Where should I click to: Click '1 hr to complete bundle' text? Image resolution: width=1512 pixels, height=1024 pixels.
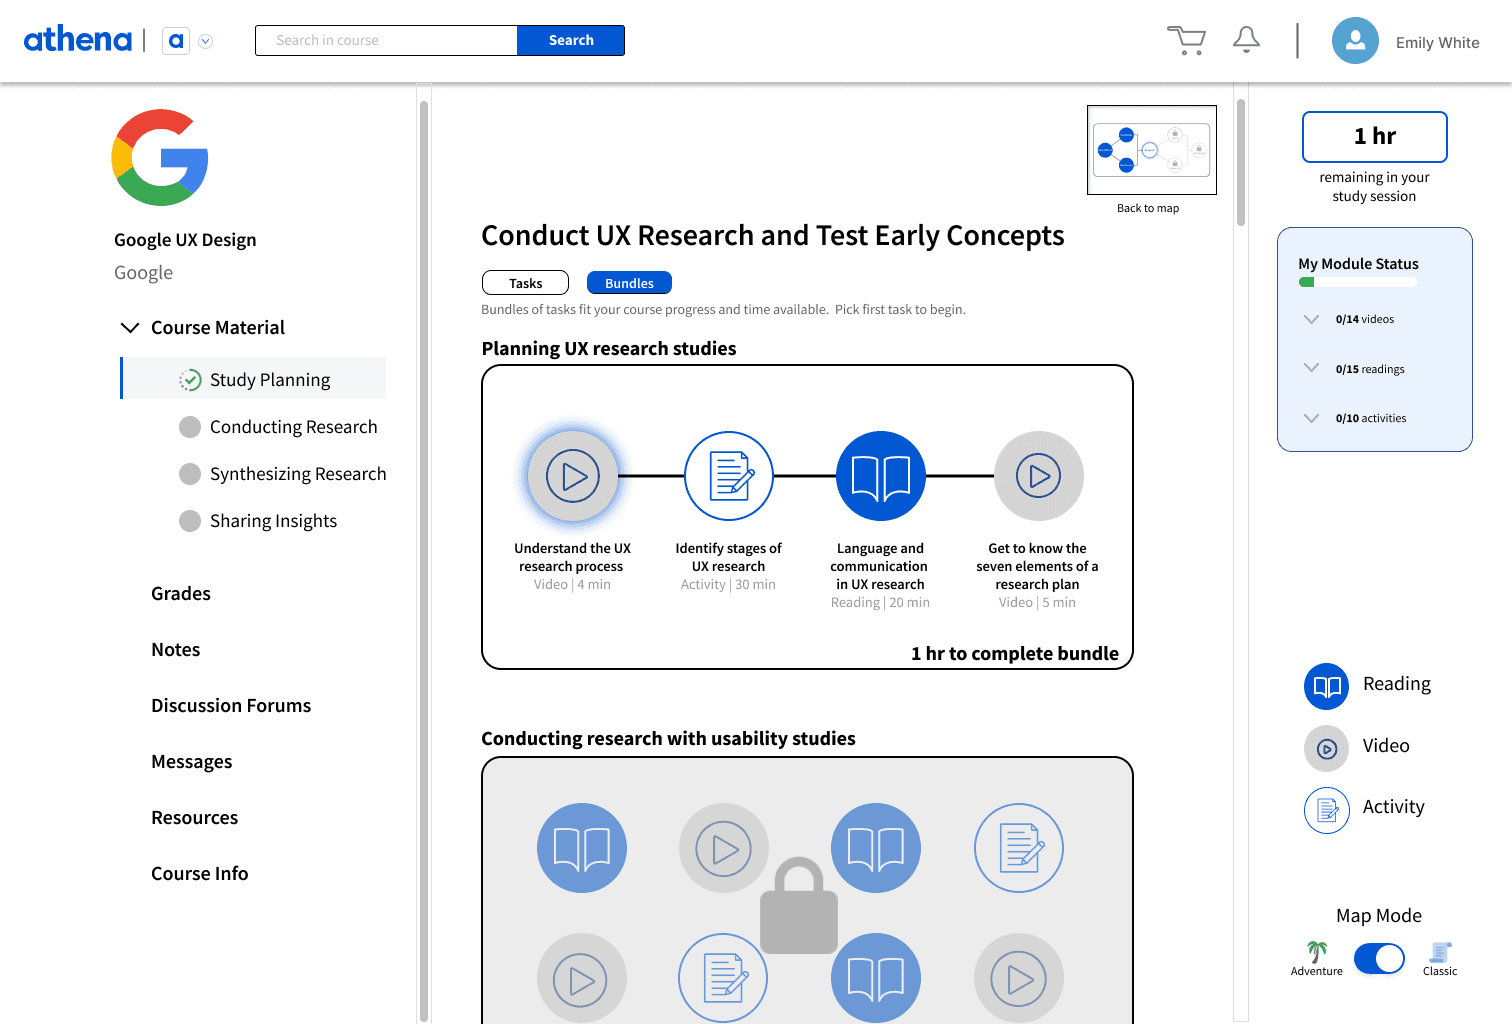coord(1015,654)
